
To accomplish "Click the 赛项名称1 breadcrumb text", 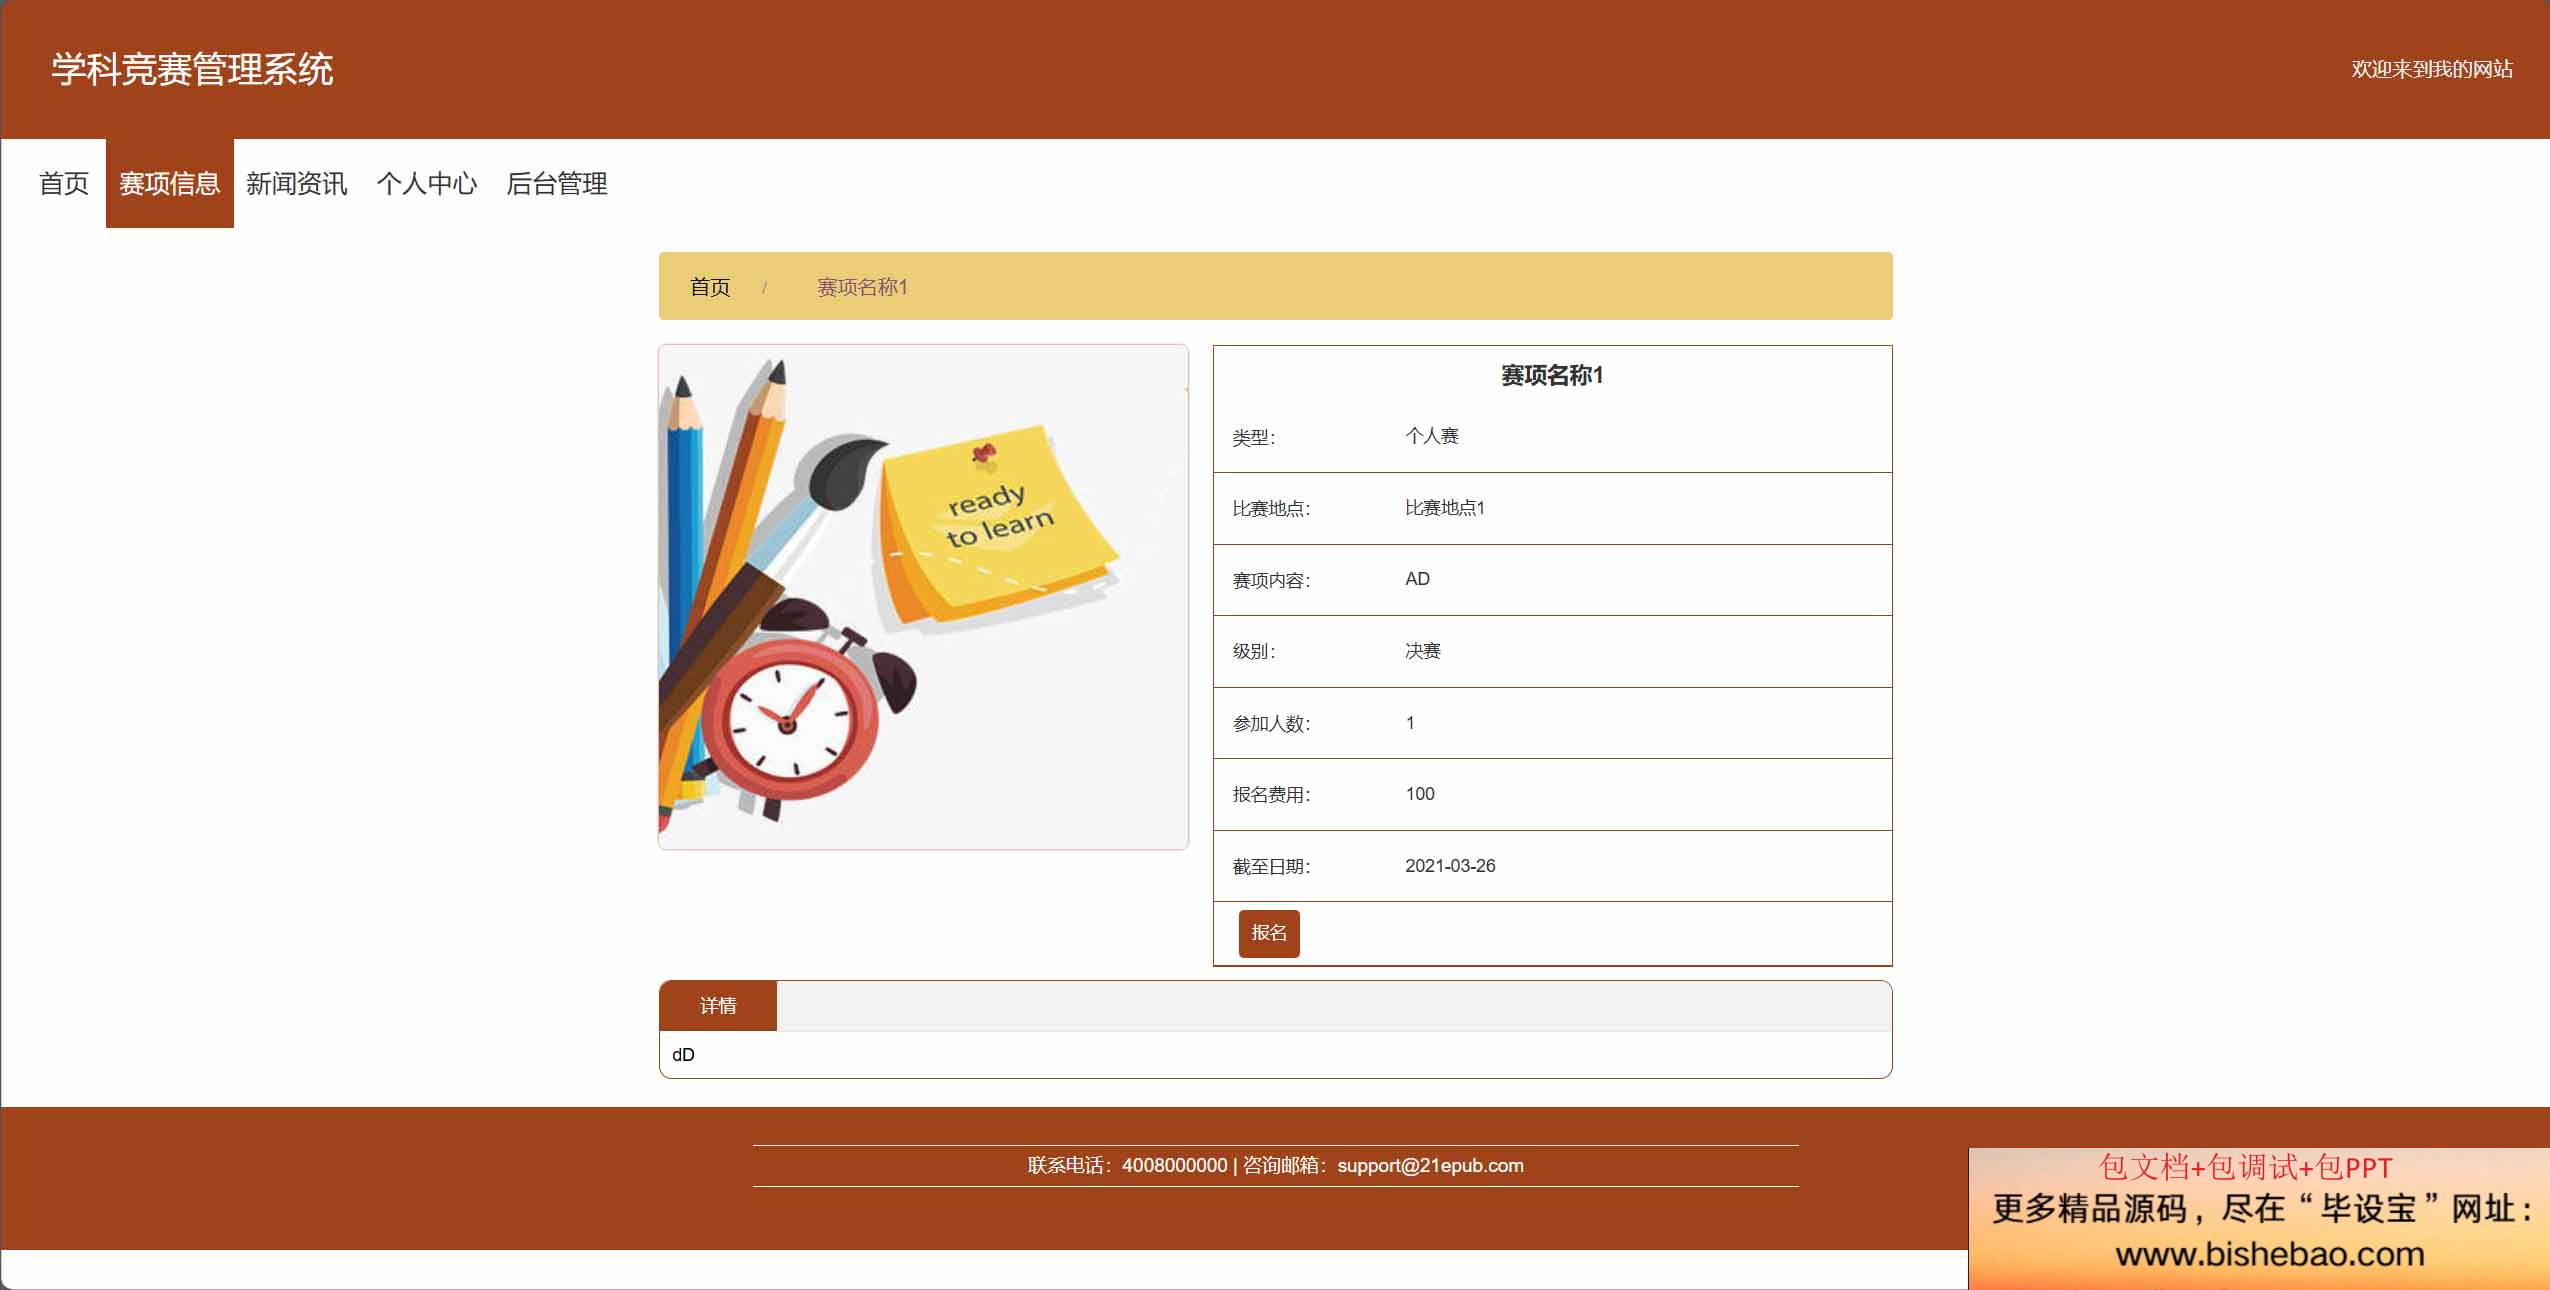I will point(862,288).
